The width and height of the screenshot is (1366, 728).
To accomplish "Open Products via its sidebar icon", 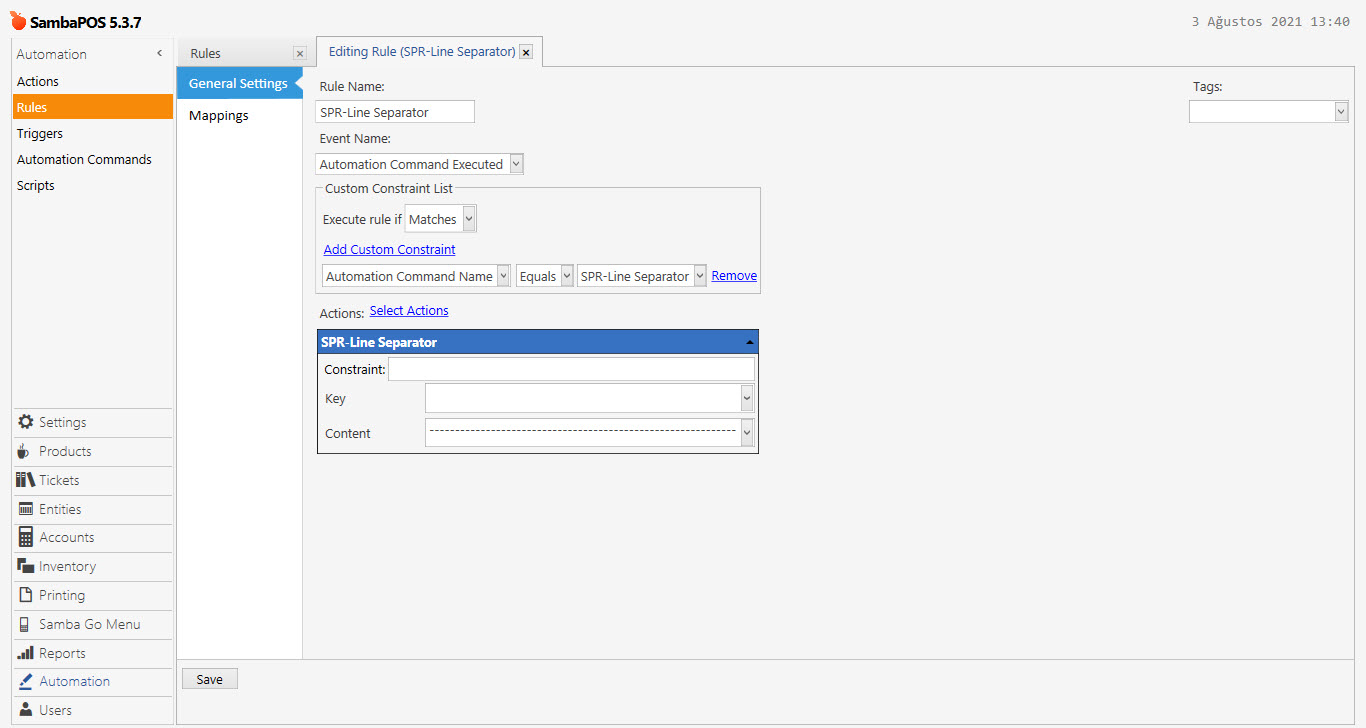I will (x=26, y=451).
